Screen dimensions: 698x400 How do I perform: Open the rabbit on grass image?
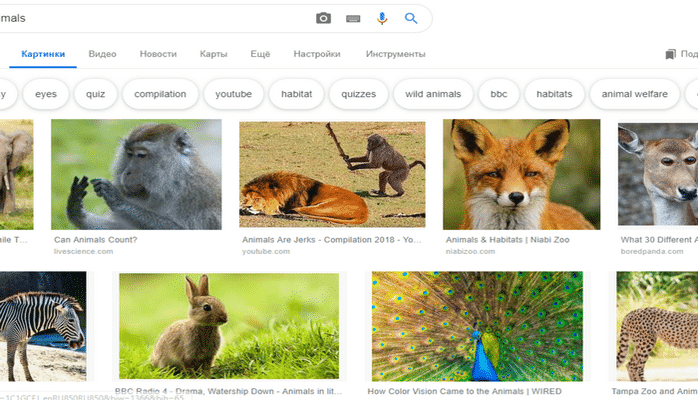[x=229, y=326]
